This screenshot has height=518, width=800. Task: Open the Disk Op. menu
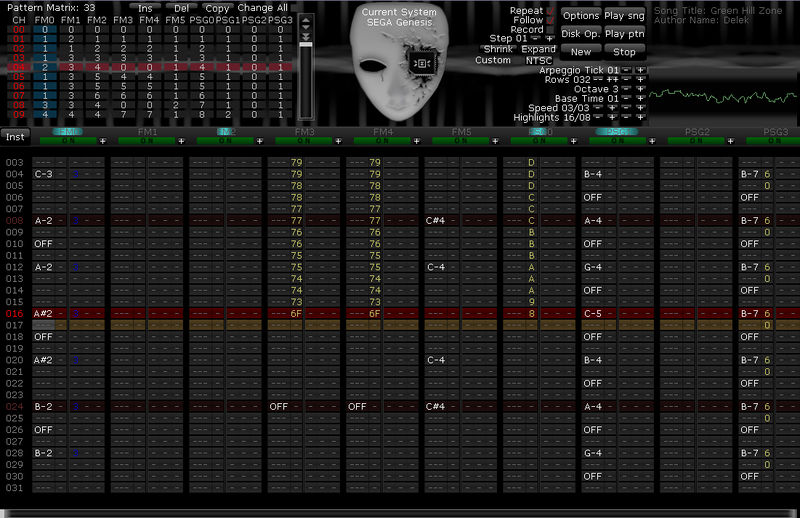click(580, 33)
